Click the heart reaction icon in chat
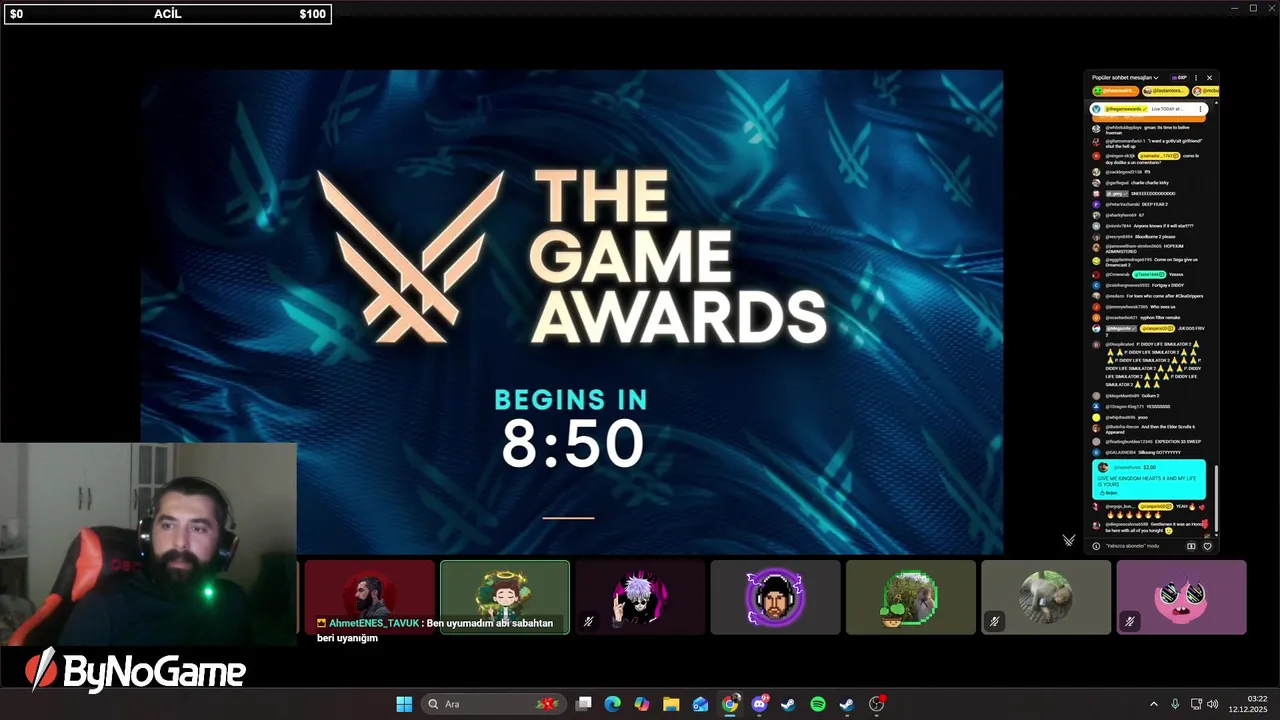The height and width of the screenshot is (720, 1280). coord(1207,546)
